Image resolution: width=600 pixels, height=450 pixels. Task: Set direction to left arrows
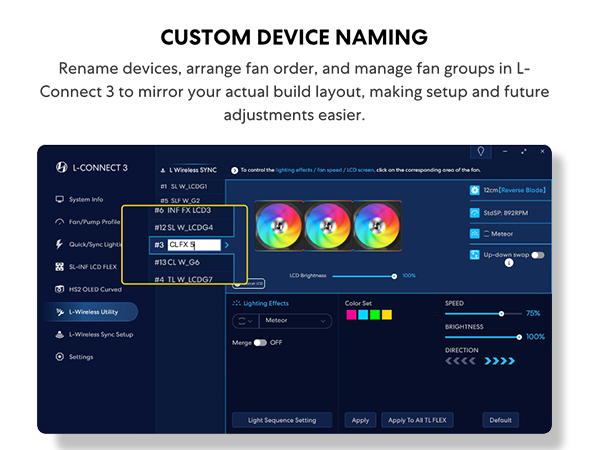[461, 361]
